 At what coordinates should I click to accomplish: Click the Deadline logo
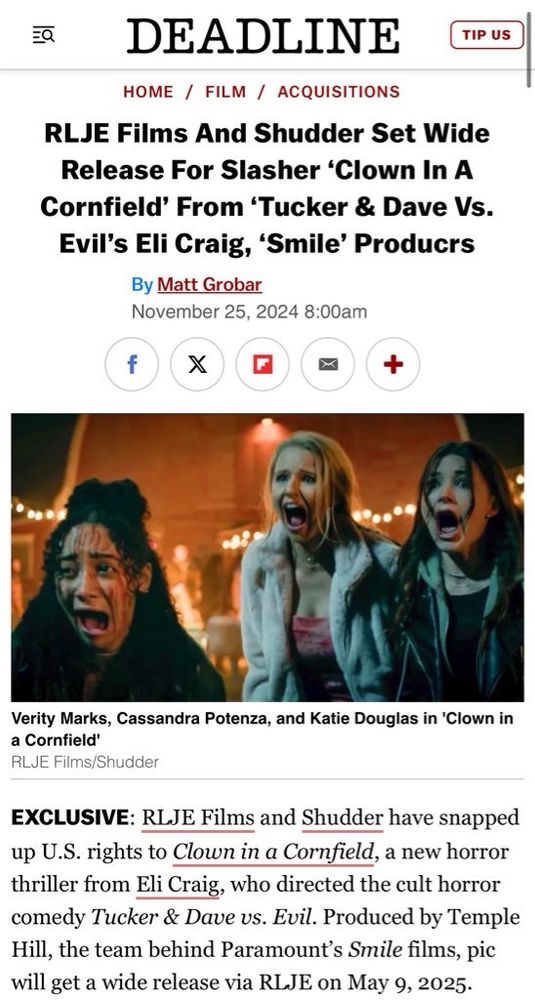point(263,36)
